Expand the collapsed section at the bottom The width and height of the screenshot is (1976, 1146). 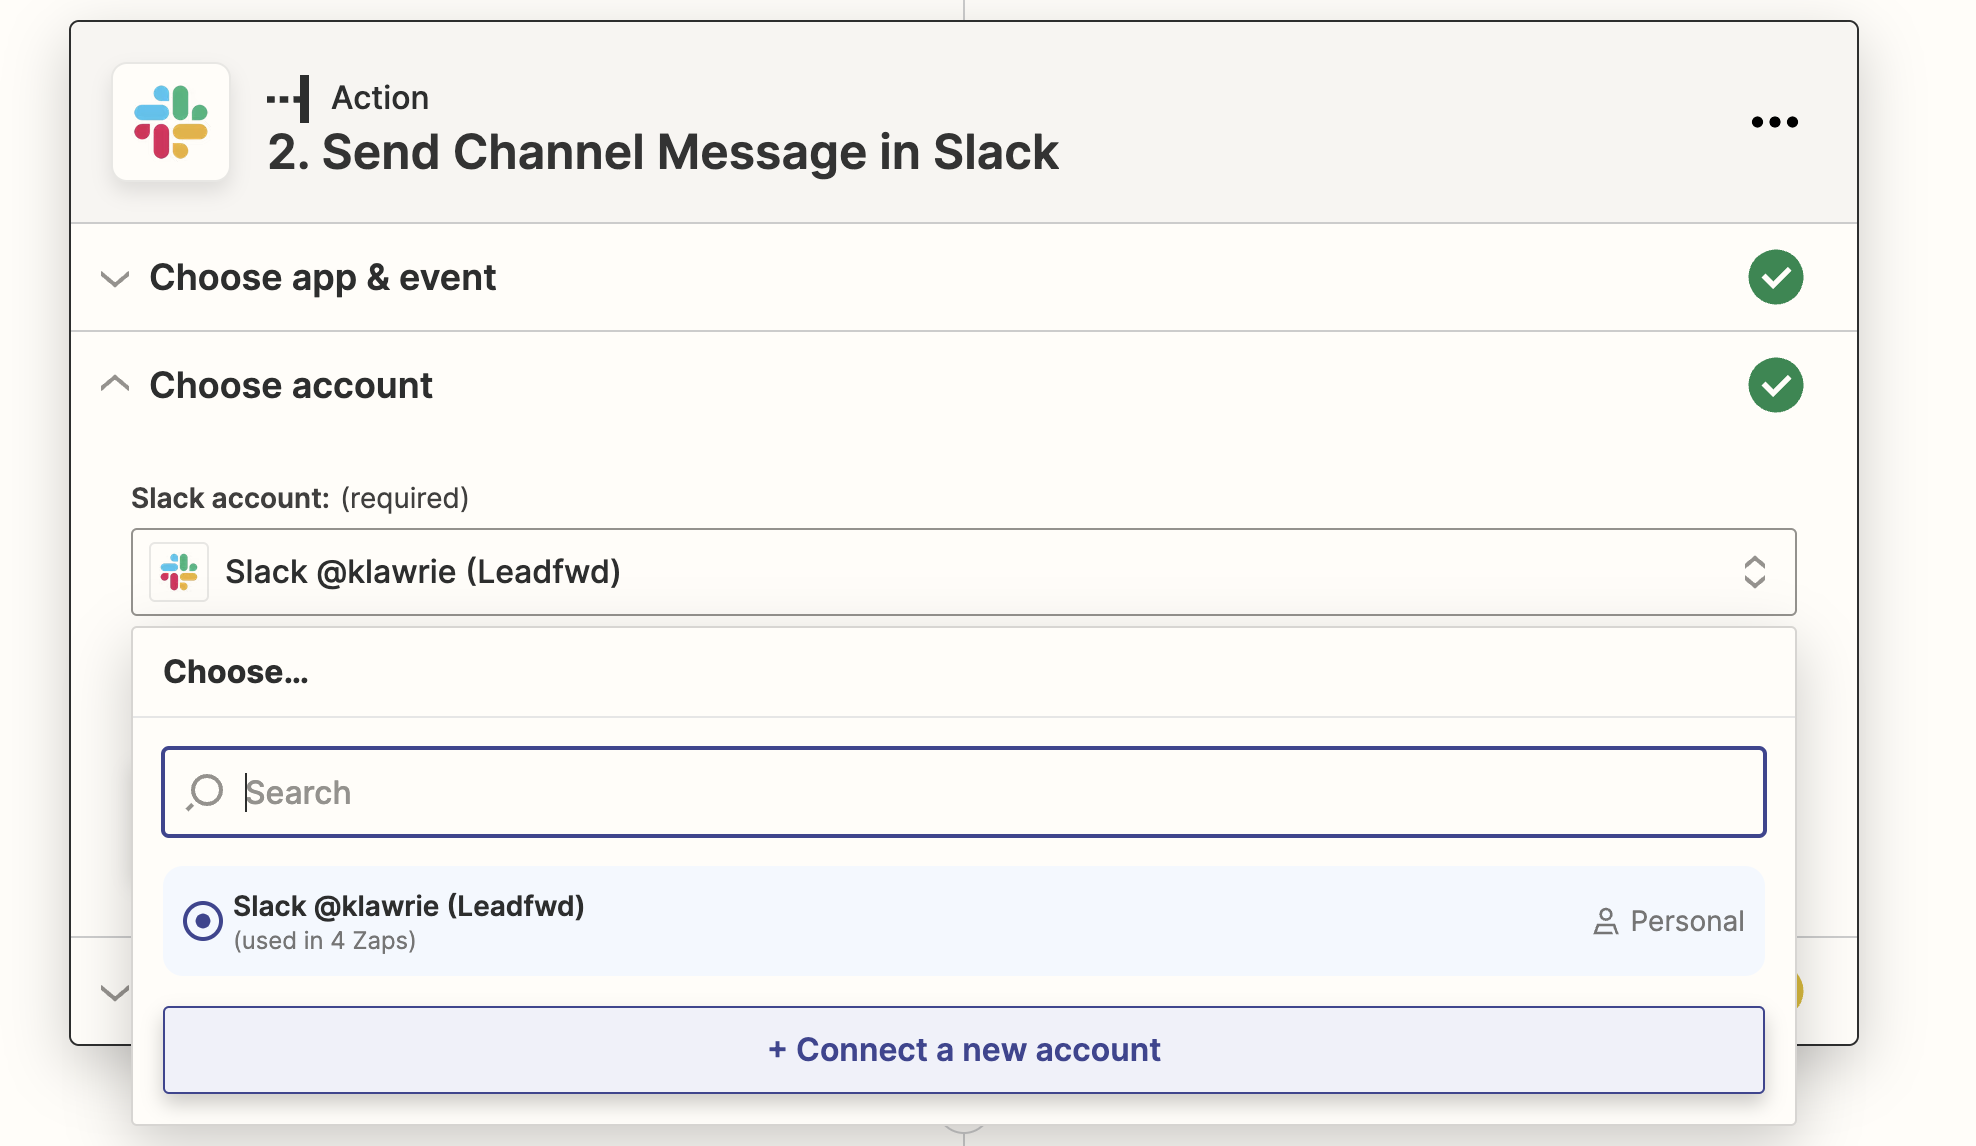pyautogui.click(x=115, y=992)
